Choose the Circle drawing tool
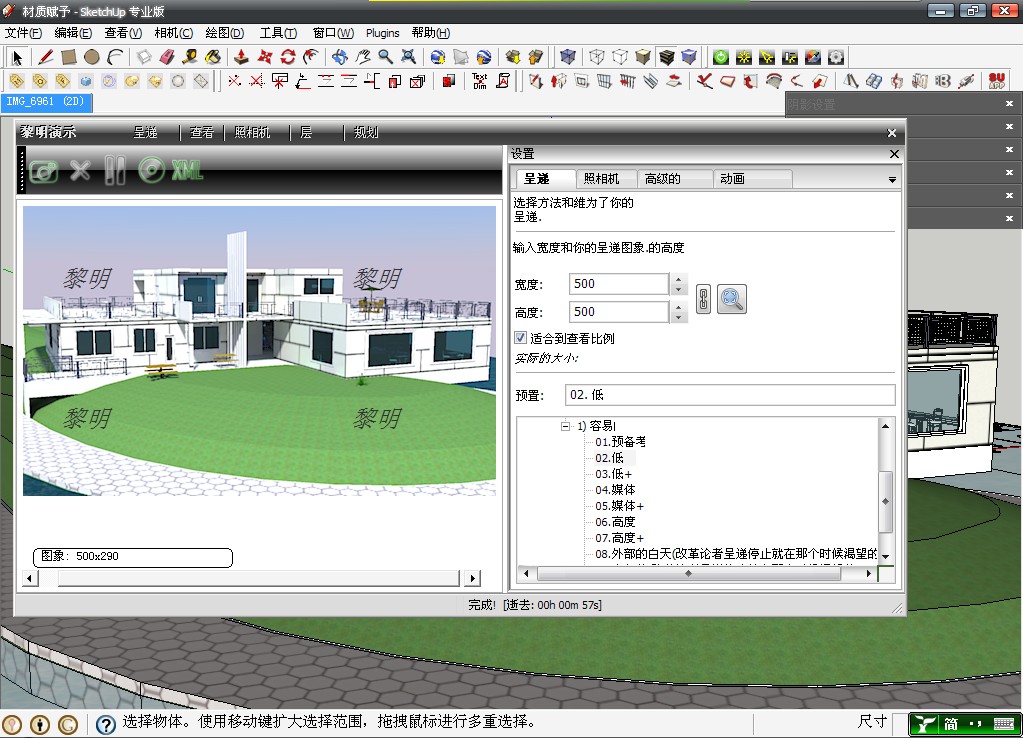Image resolution: width=1023 pixels, height=738 pixels. point(92,57)
